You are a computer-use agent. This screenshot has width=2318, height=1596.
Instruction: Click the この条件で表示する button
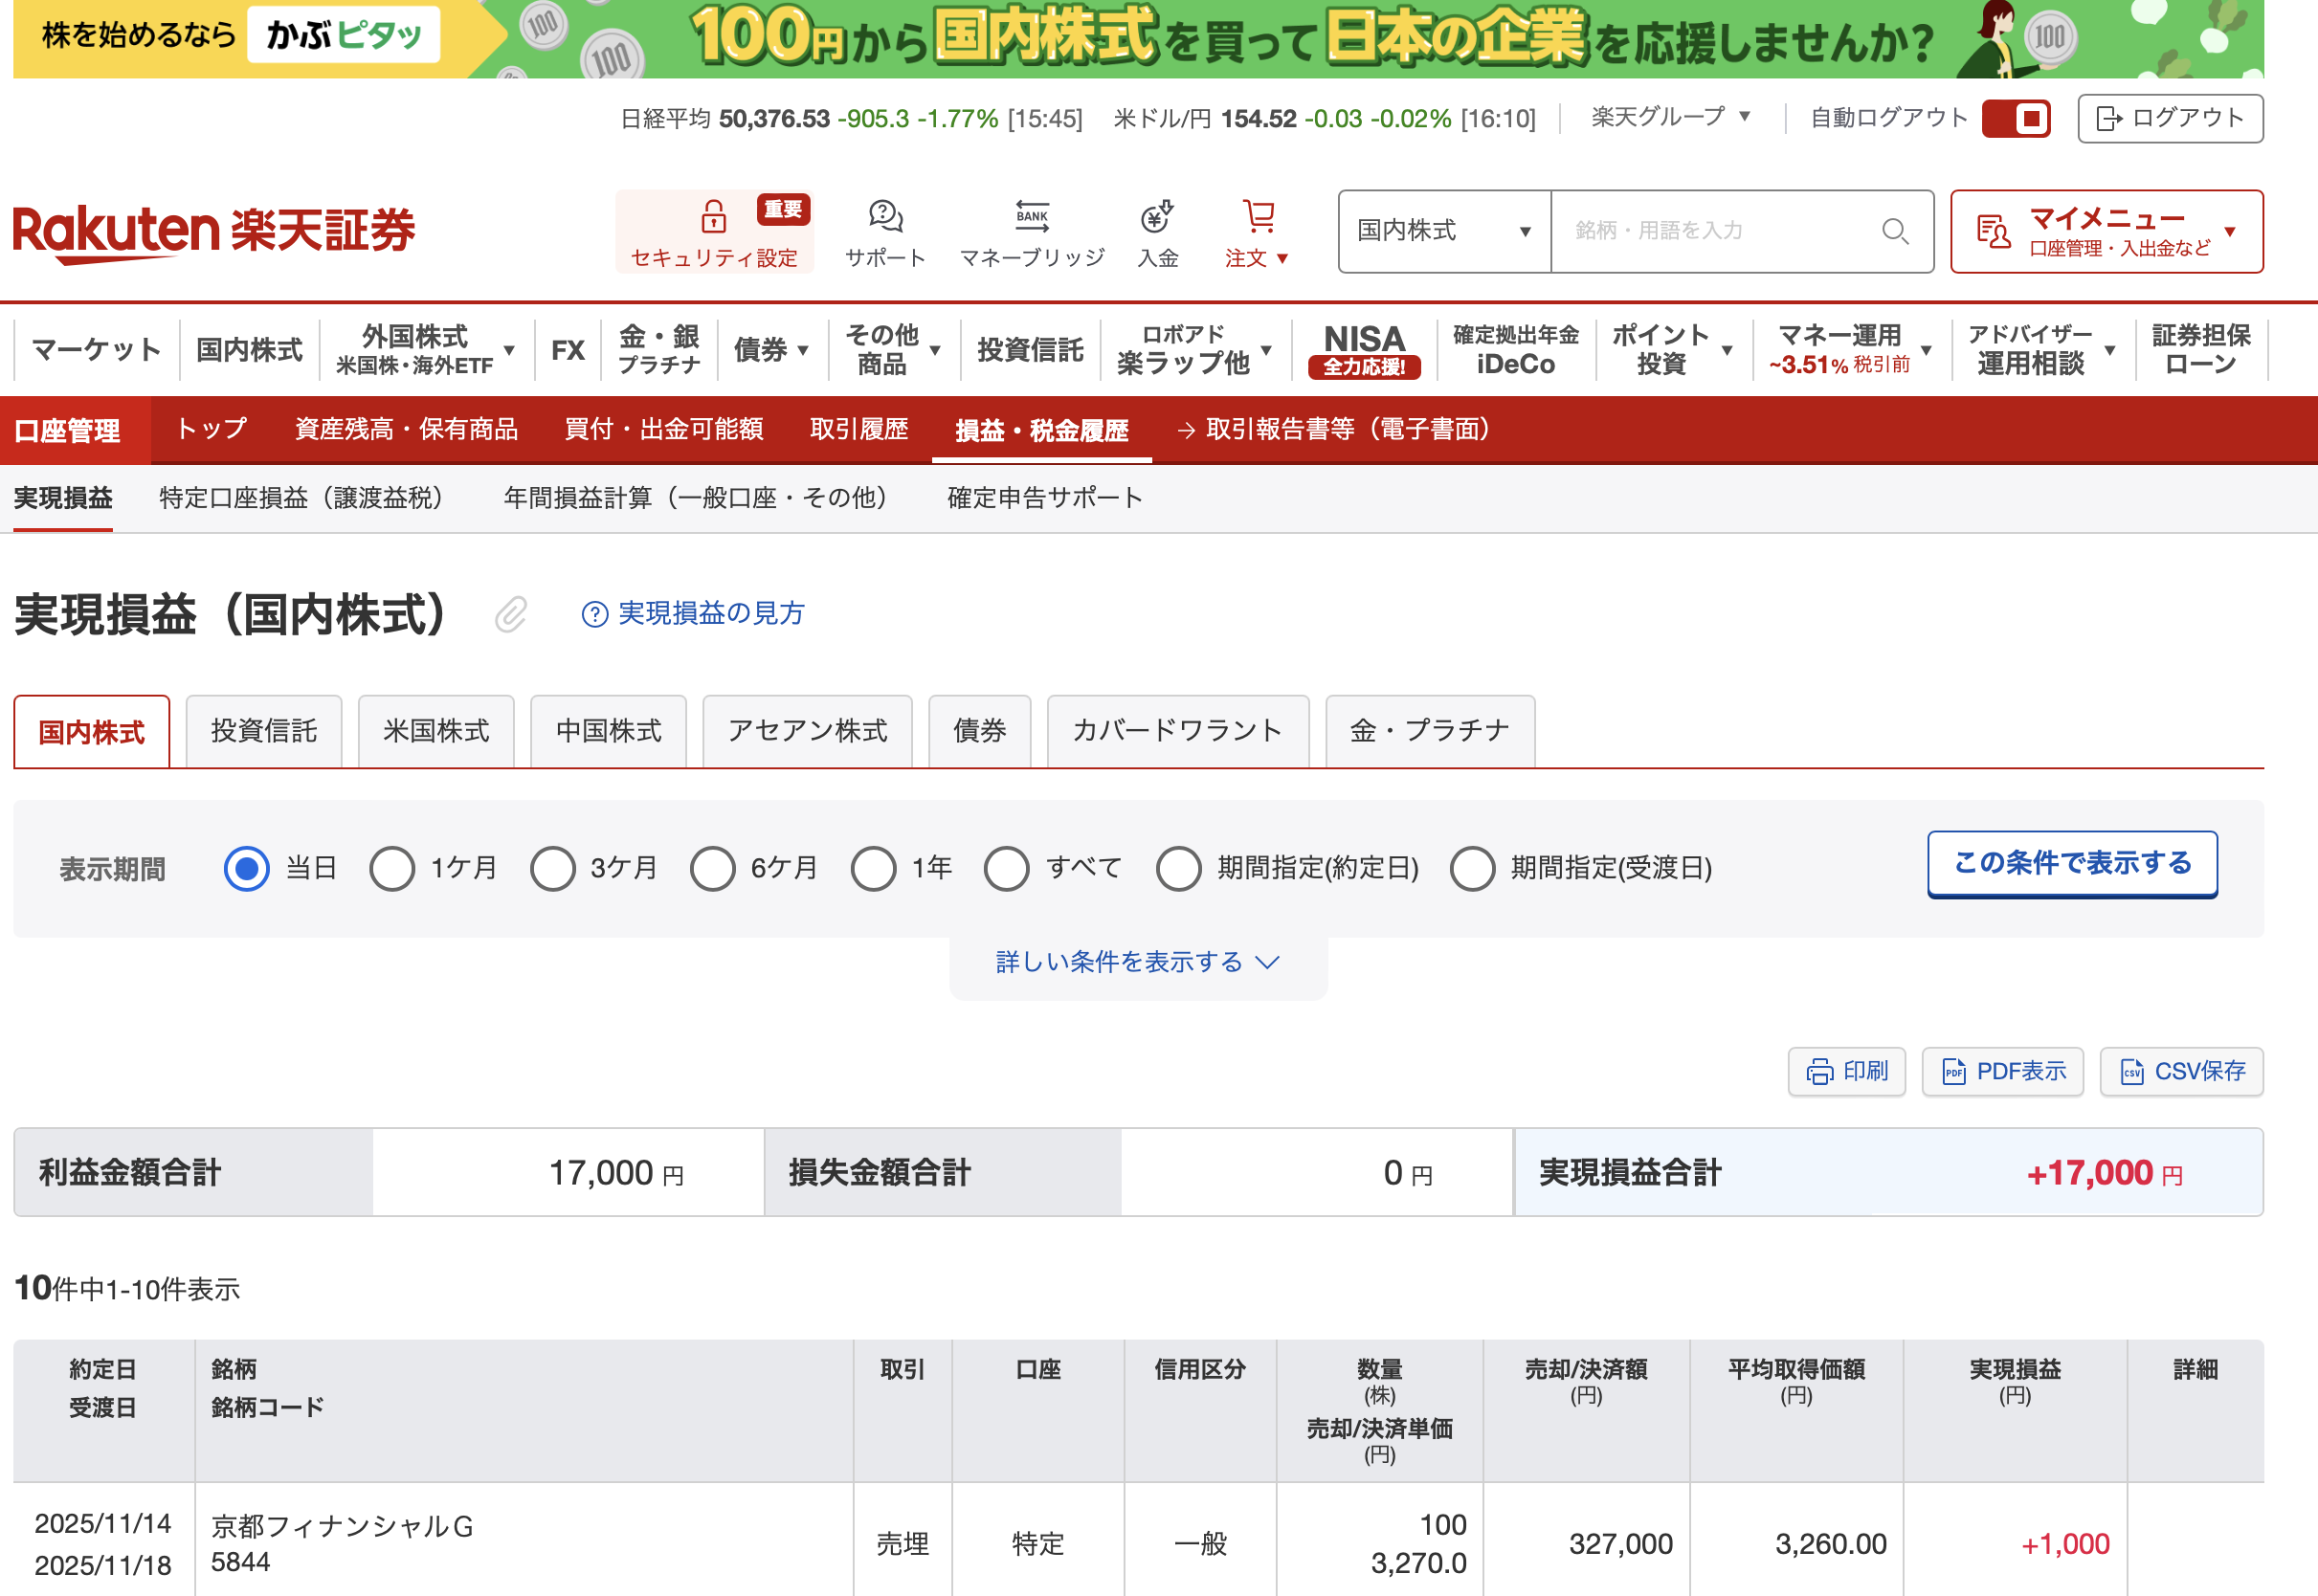2071,863
